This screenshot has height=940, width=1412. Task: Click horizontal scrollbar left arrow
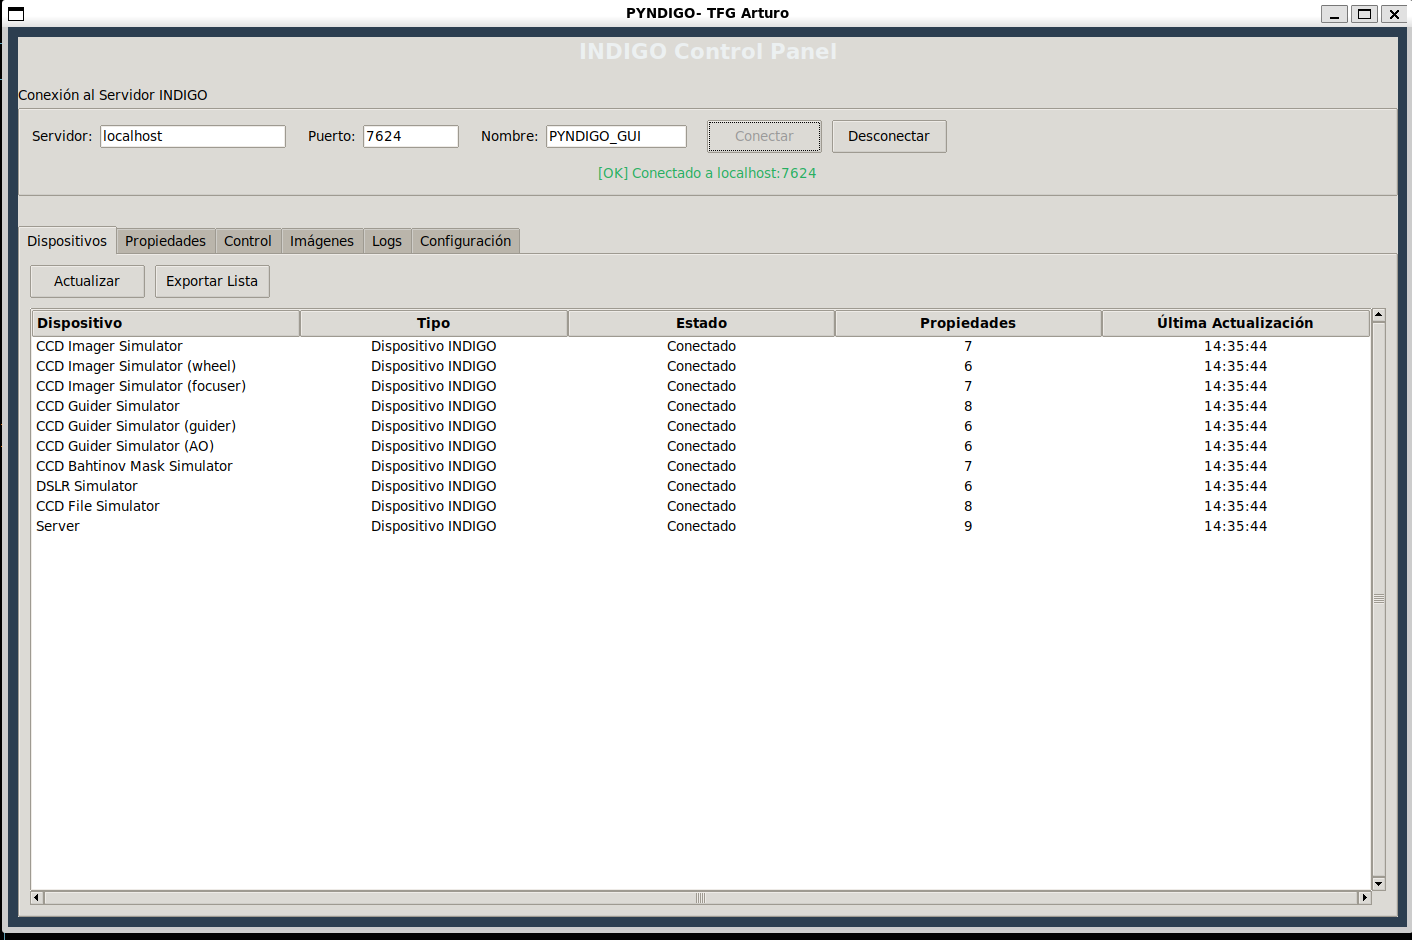(37, 898)
